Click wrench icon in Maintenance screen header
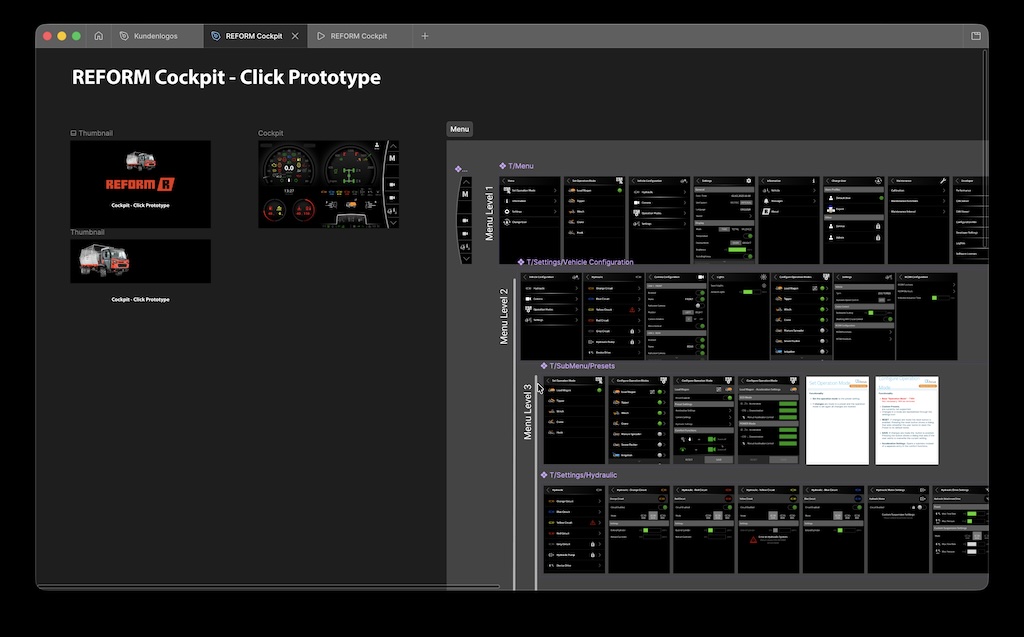The width and height of the screenshot is (1024, 637). (943, 181)
